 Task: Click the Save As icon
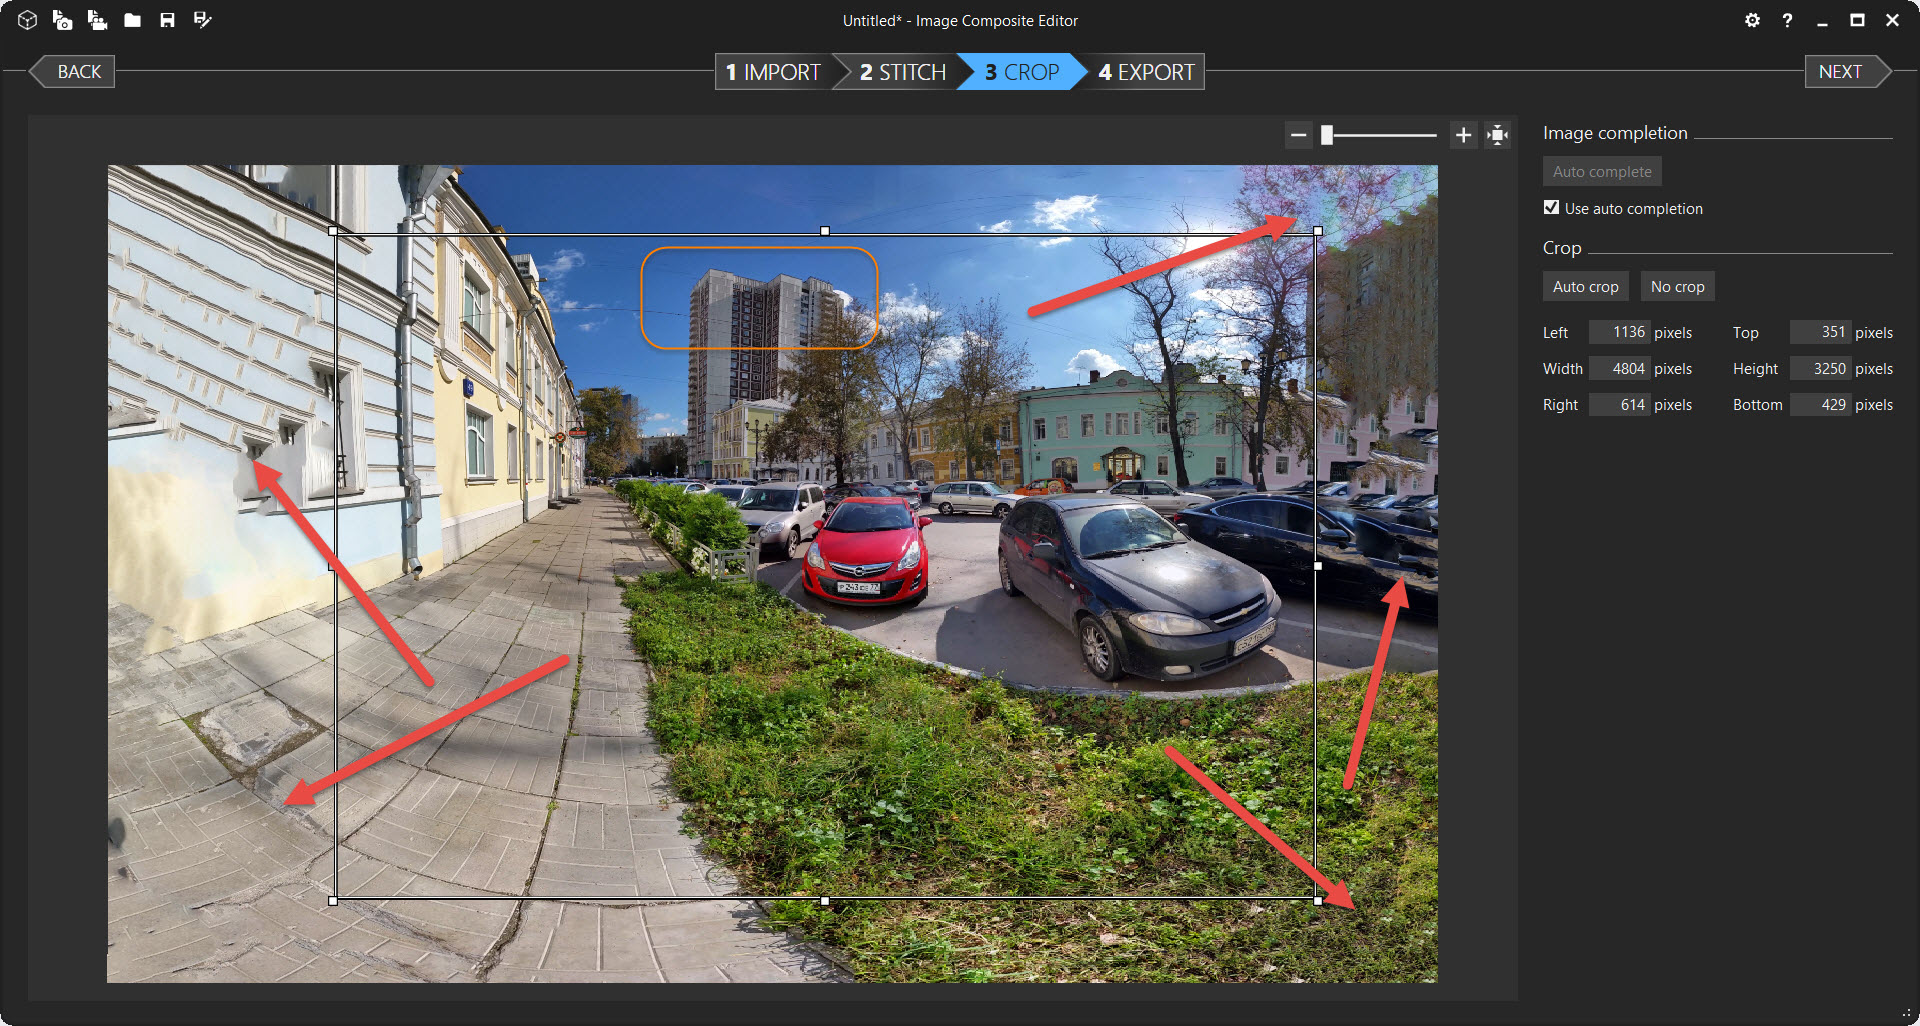pyautogui.click(x=202, y=20)
